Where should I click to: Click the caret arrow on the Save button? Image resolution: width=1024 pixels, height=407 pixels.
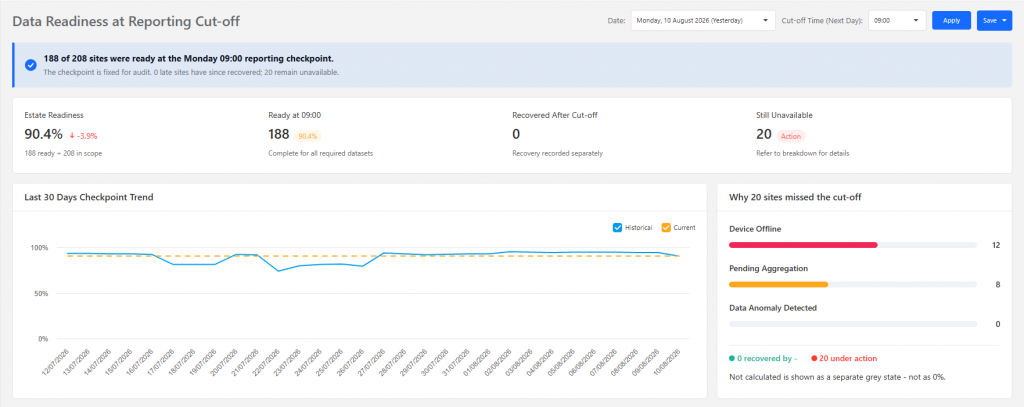point(1004,21)
